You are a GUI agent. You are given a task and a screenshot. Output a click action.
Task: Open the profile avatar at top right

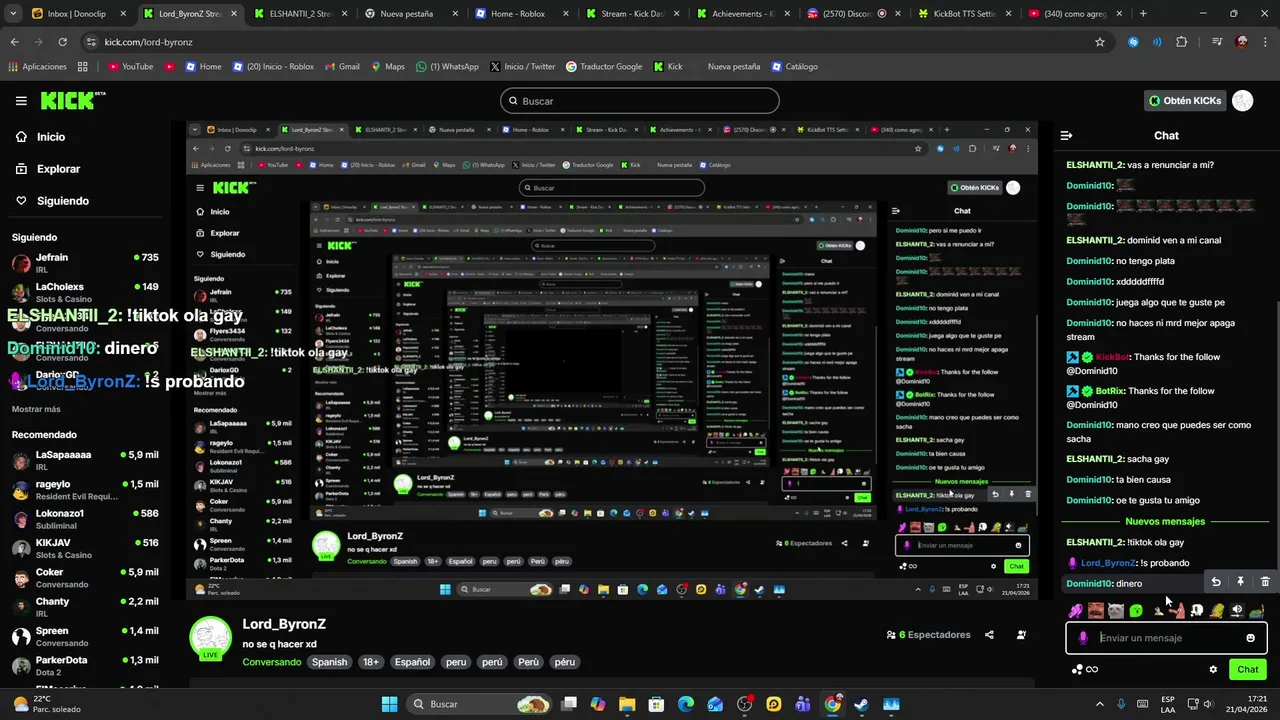[x=1243, y=101]
